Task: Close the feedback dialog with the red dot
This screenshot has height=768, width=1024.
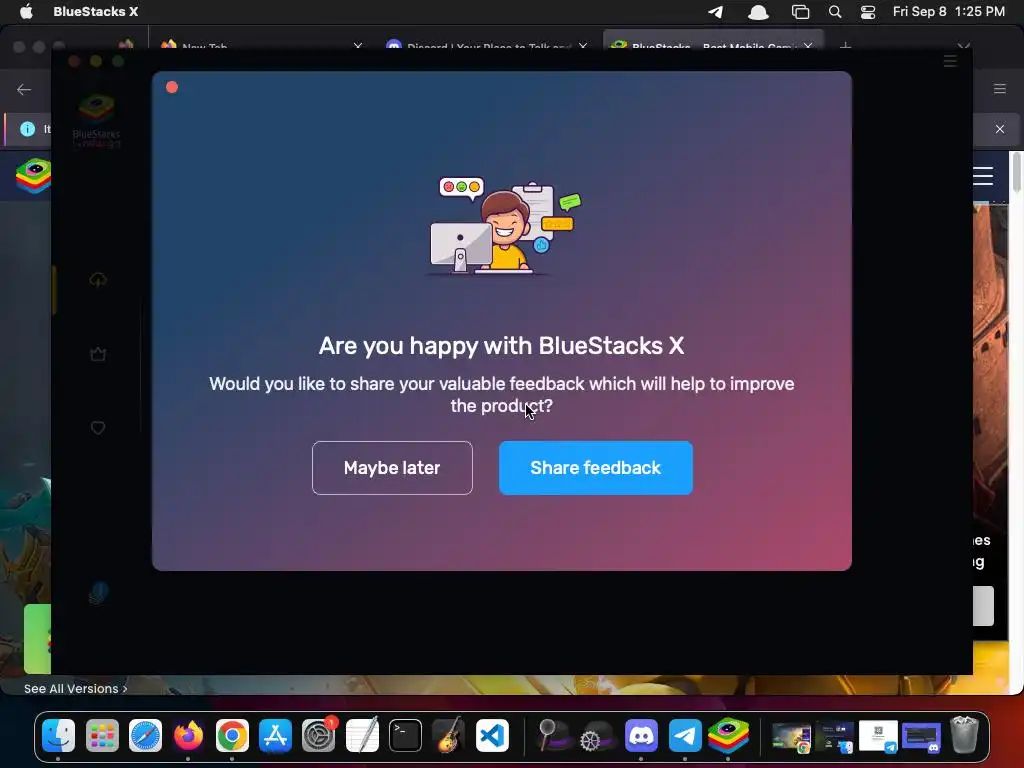Action: coord(172,87)
